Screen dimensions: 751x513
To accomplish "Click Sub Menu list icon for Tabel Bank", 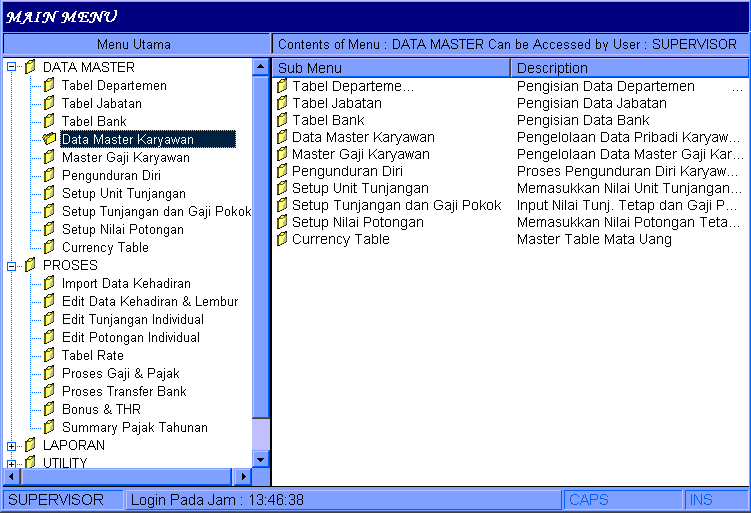I will coord(282,120).
